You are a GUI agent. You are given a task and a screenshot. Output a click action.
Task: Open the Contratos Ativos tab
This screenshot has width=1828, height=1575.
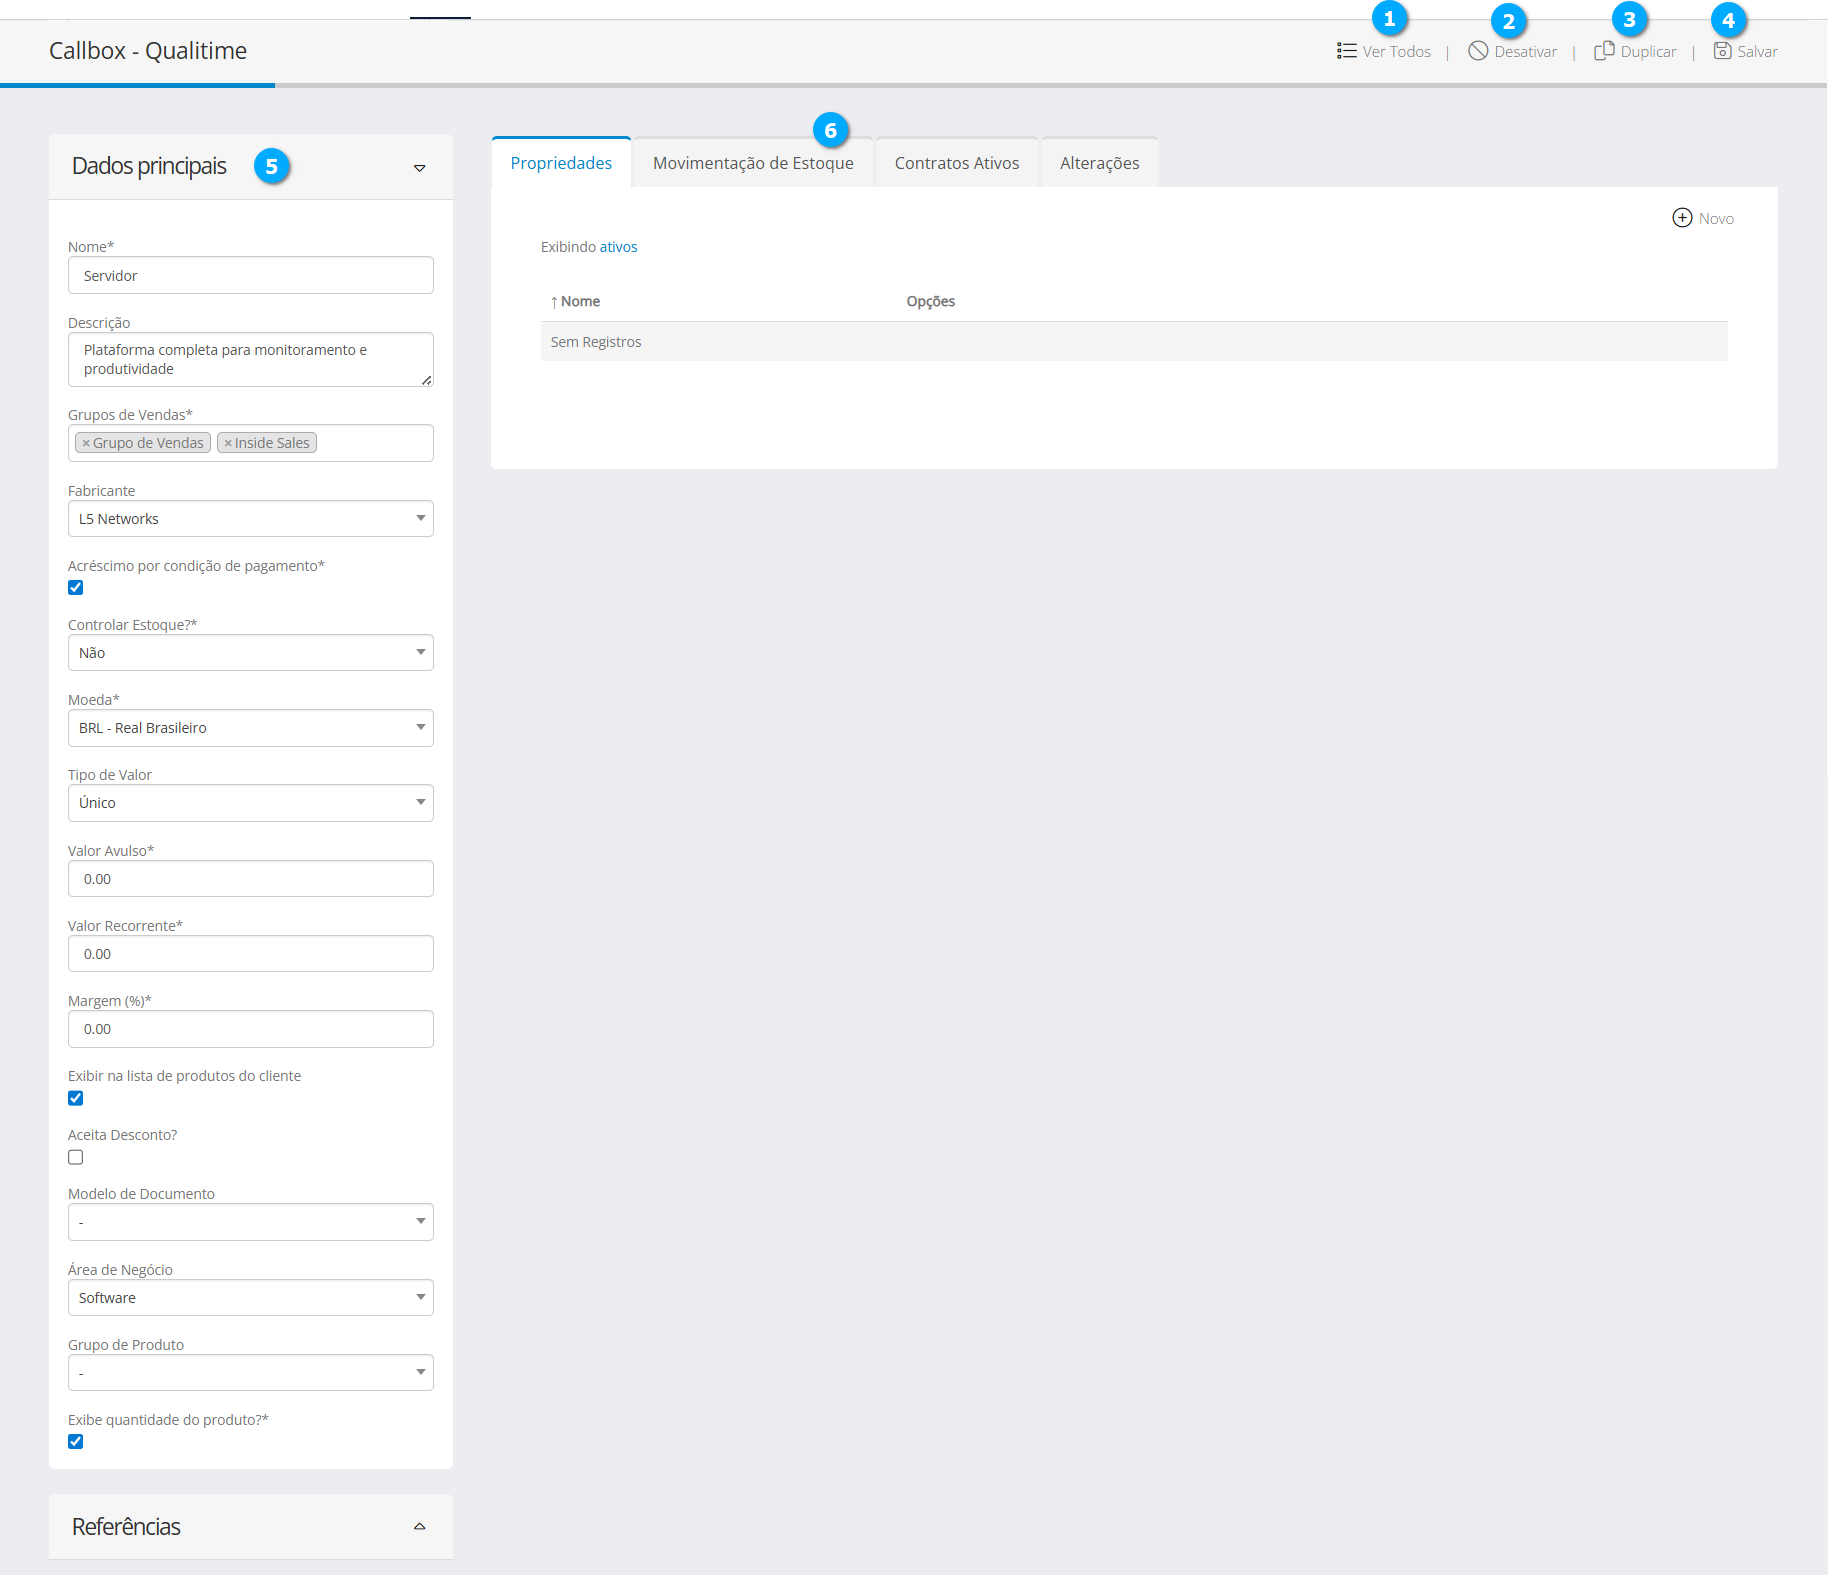click(956, 163)
